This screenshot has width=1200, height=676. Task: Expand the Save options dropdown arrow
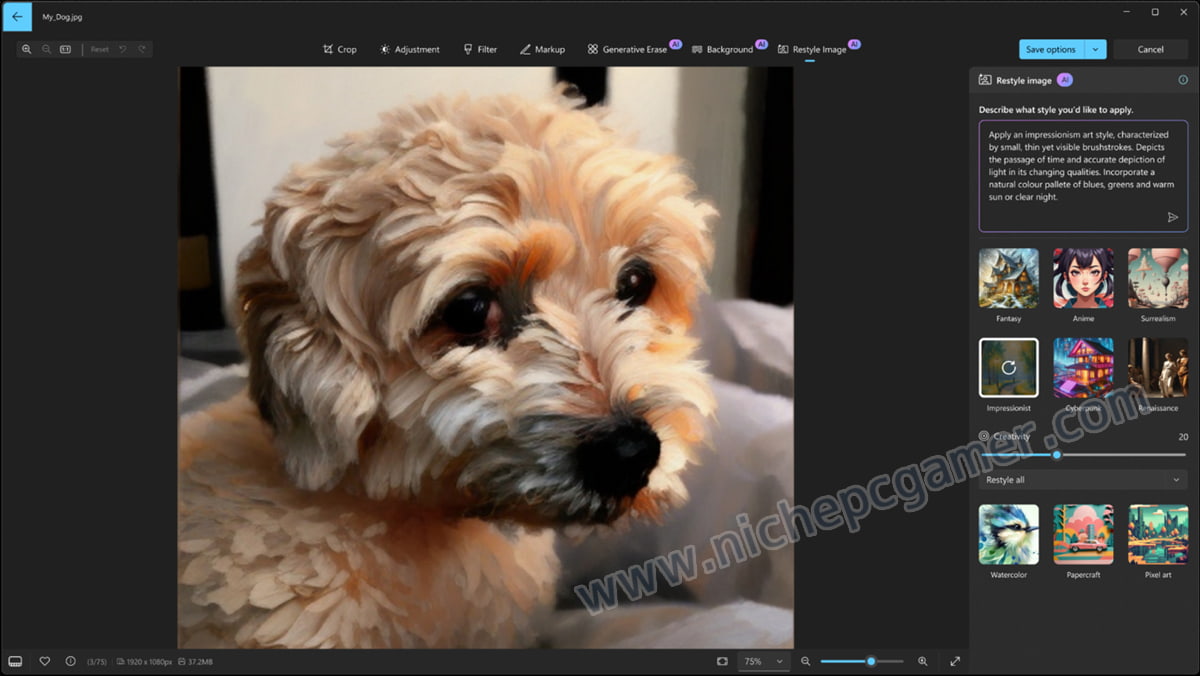[x=1096, y=49]
